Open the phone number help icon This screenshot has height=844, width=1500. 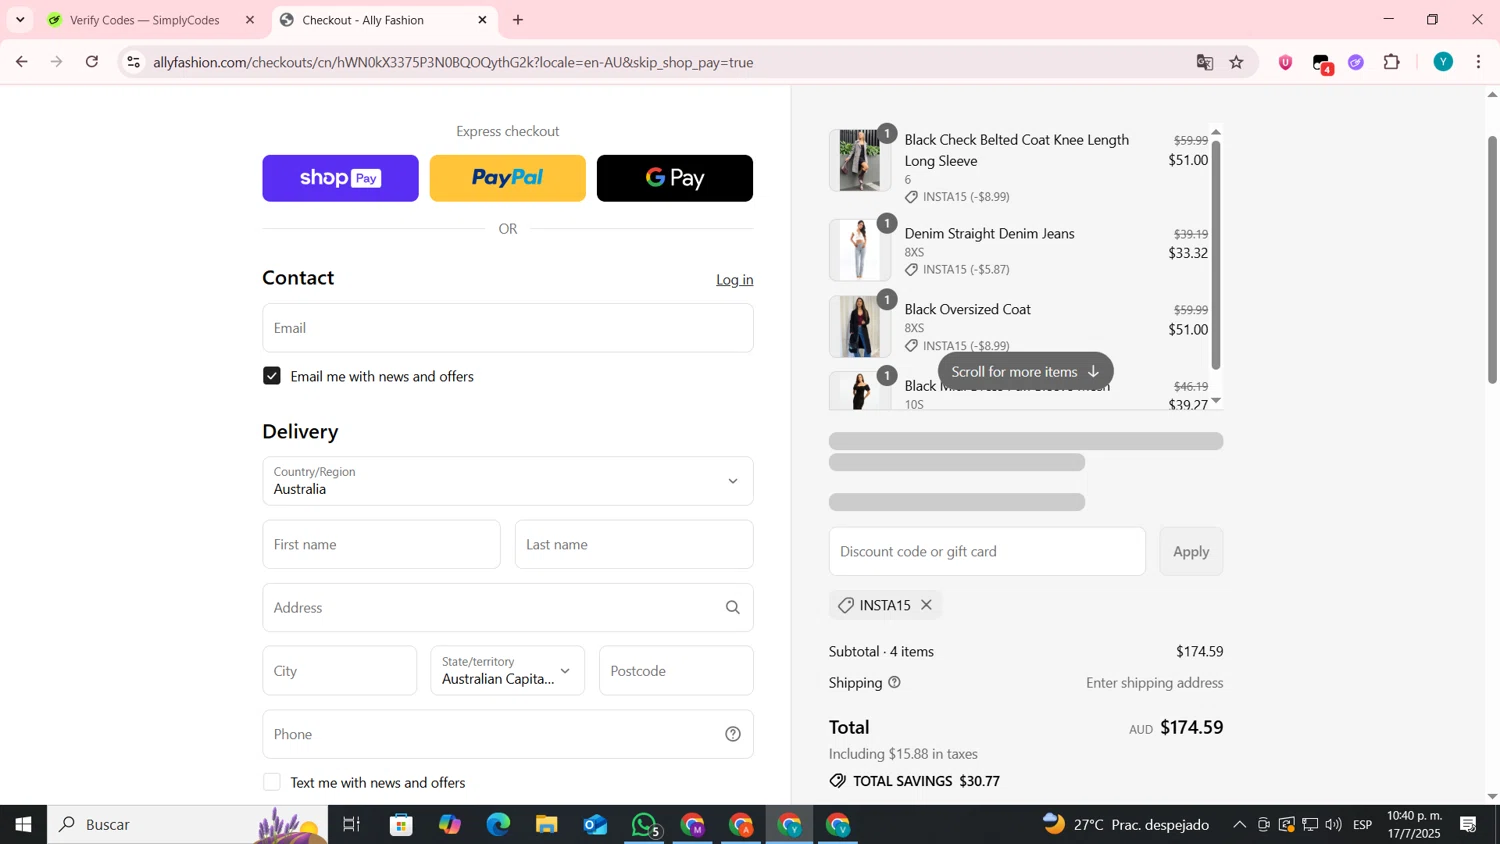click(x=733, y=734)
